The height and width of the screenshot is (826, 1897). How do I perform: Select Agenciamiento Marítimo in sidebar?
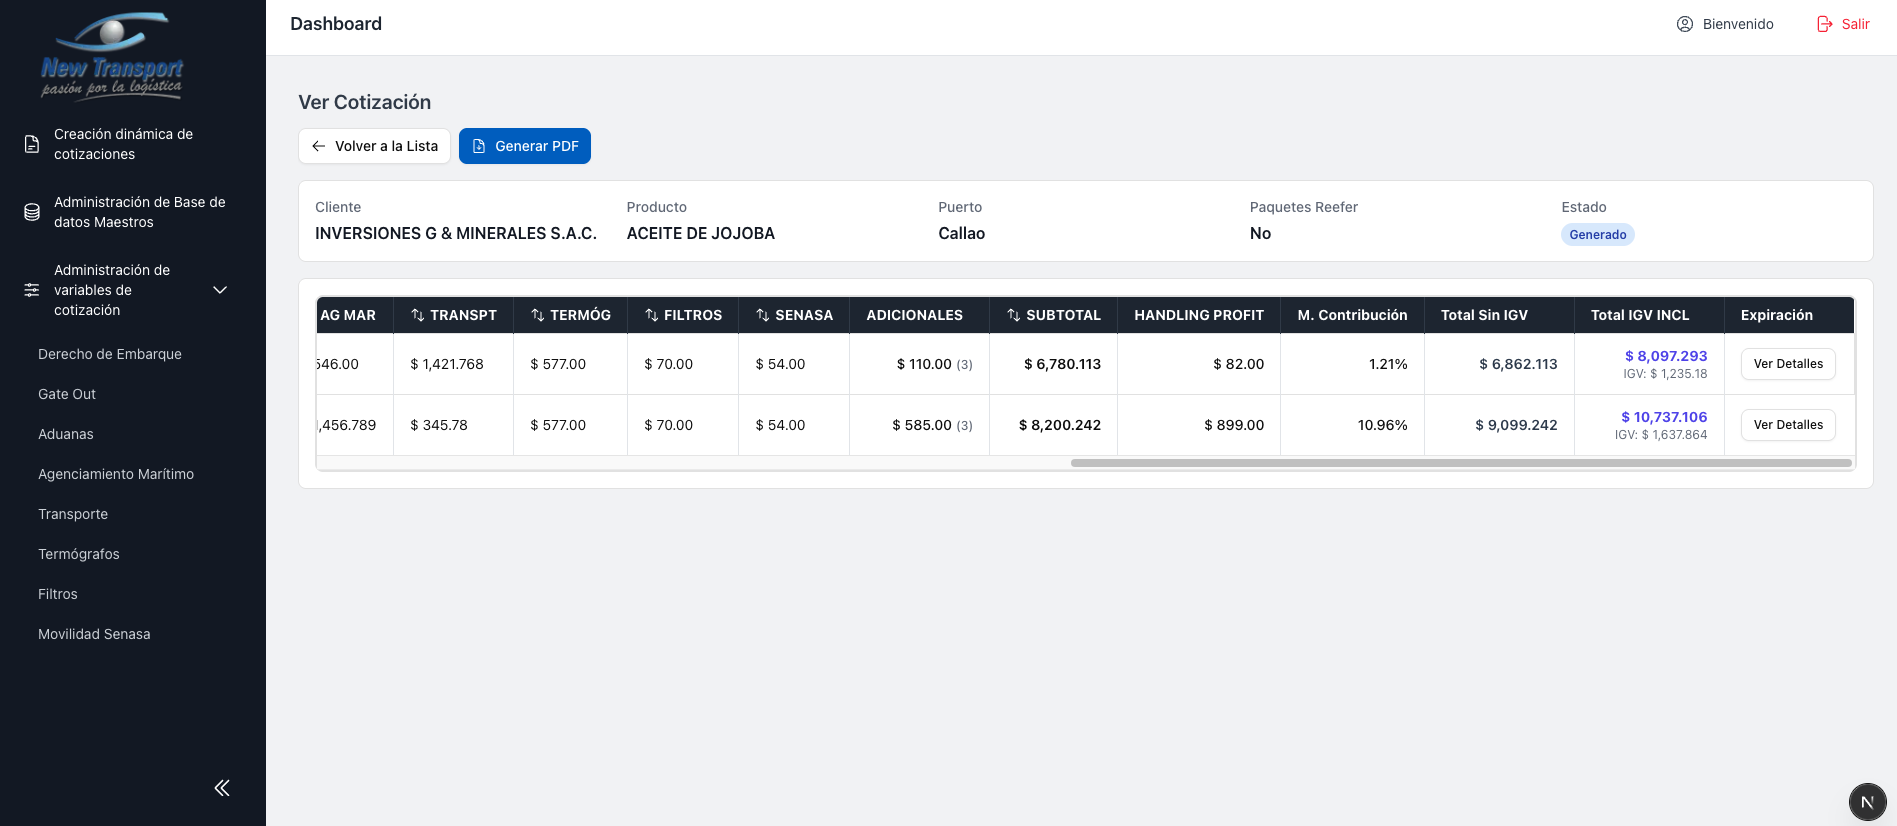click(x=116, y=474)
